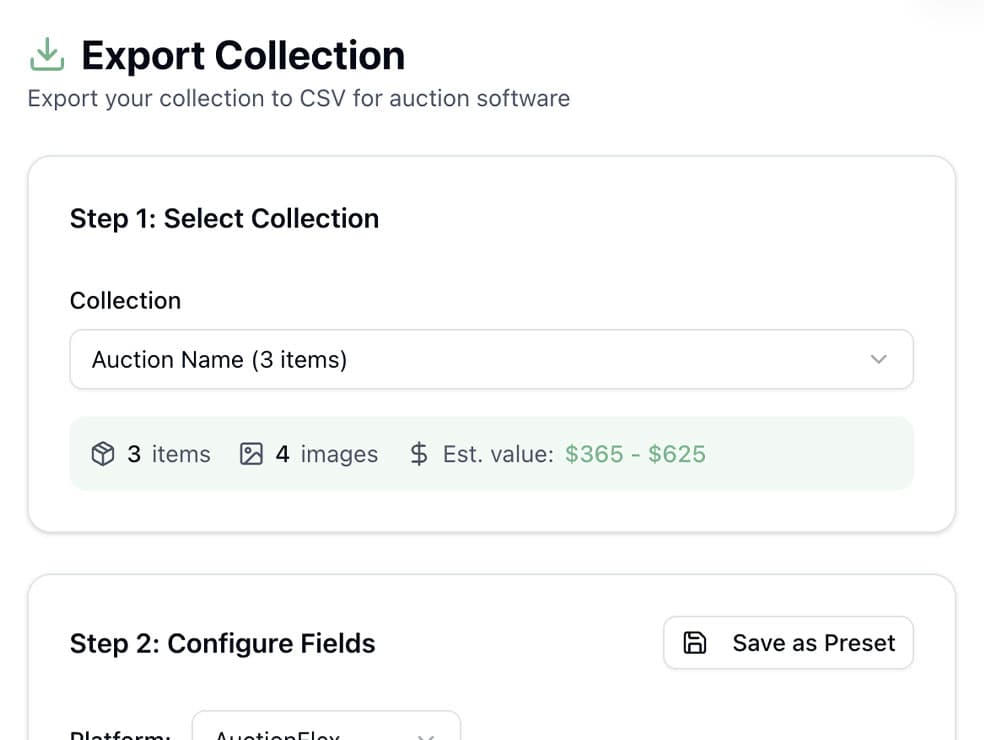984x740 pixels.
Task: Click the download icon beside Export Collection title
Action: pyautogui.click(x=45, y=55)
